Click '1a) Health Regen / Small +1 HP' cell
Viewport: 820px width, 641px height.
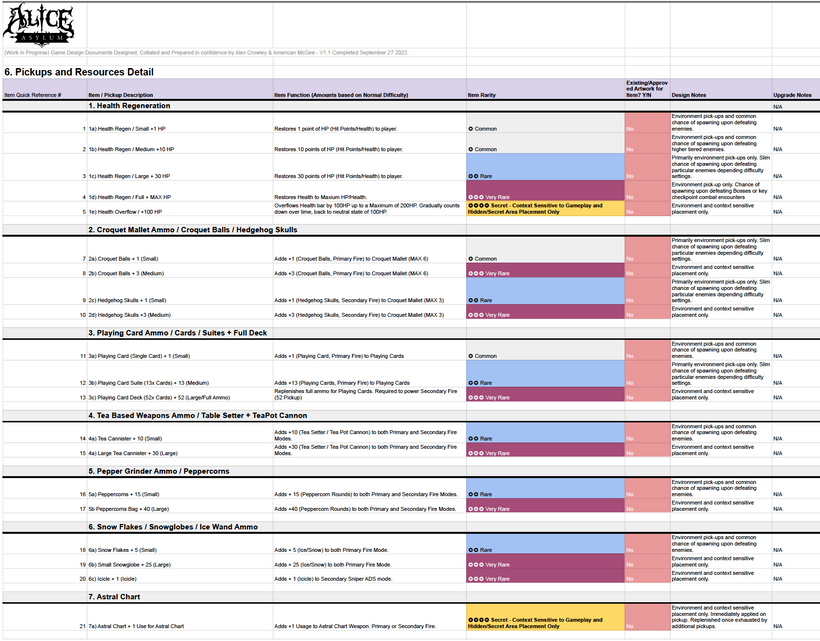pyautogui.click(x=180, y=123)
